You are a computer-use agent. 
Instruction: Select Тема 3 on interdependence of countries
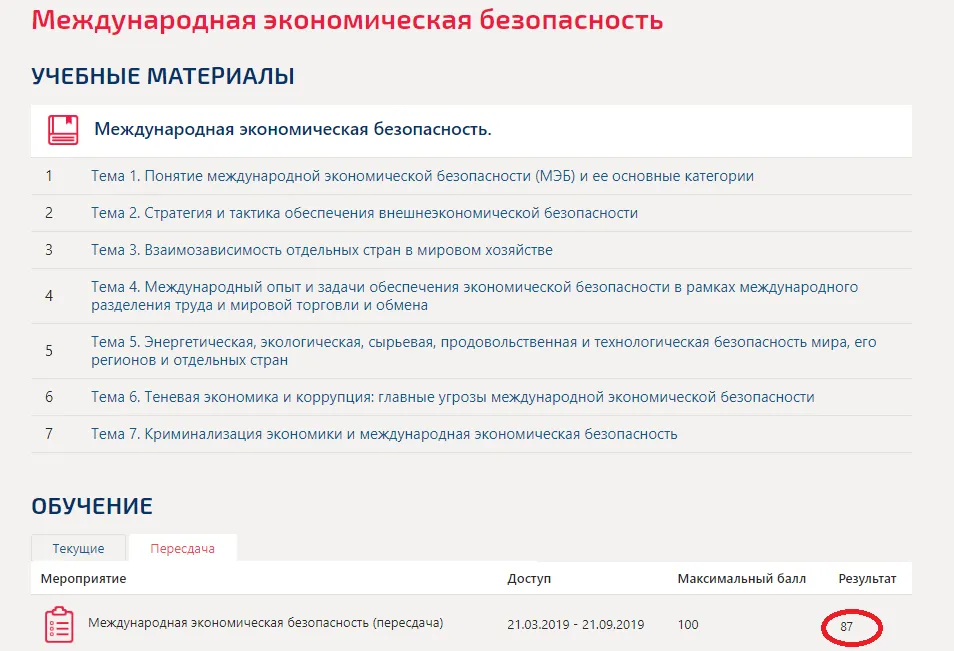tap(321, 250)
